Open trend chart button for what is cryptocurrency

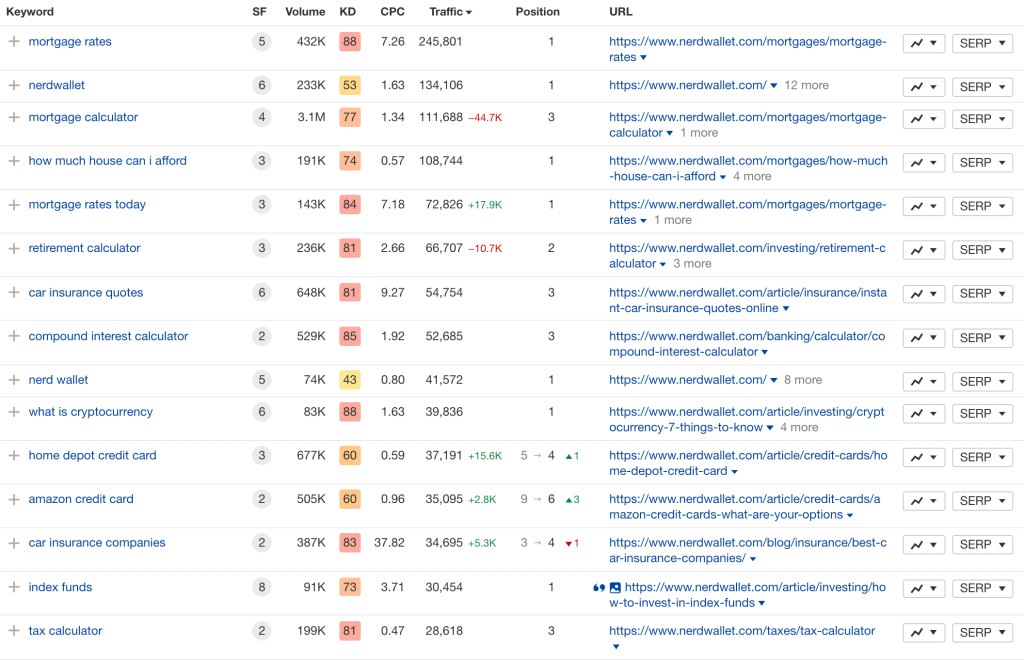pyautogui.click(x=924, y=414)
